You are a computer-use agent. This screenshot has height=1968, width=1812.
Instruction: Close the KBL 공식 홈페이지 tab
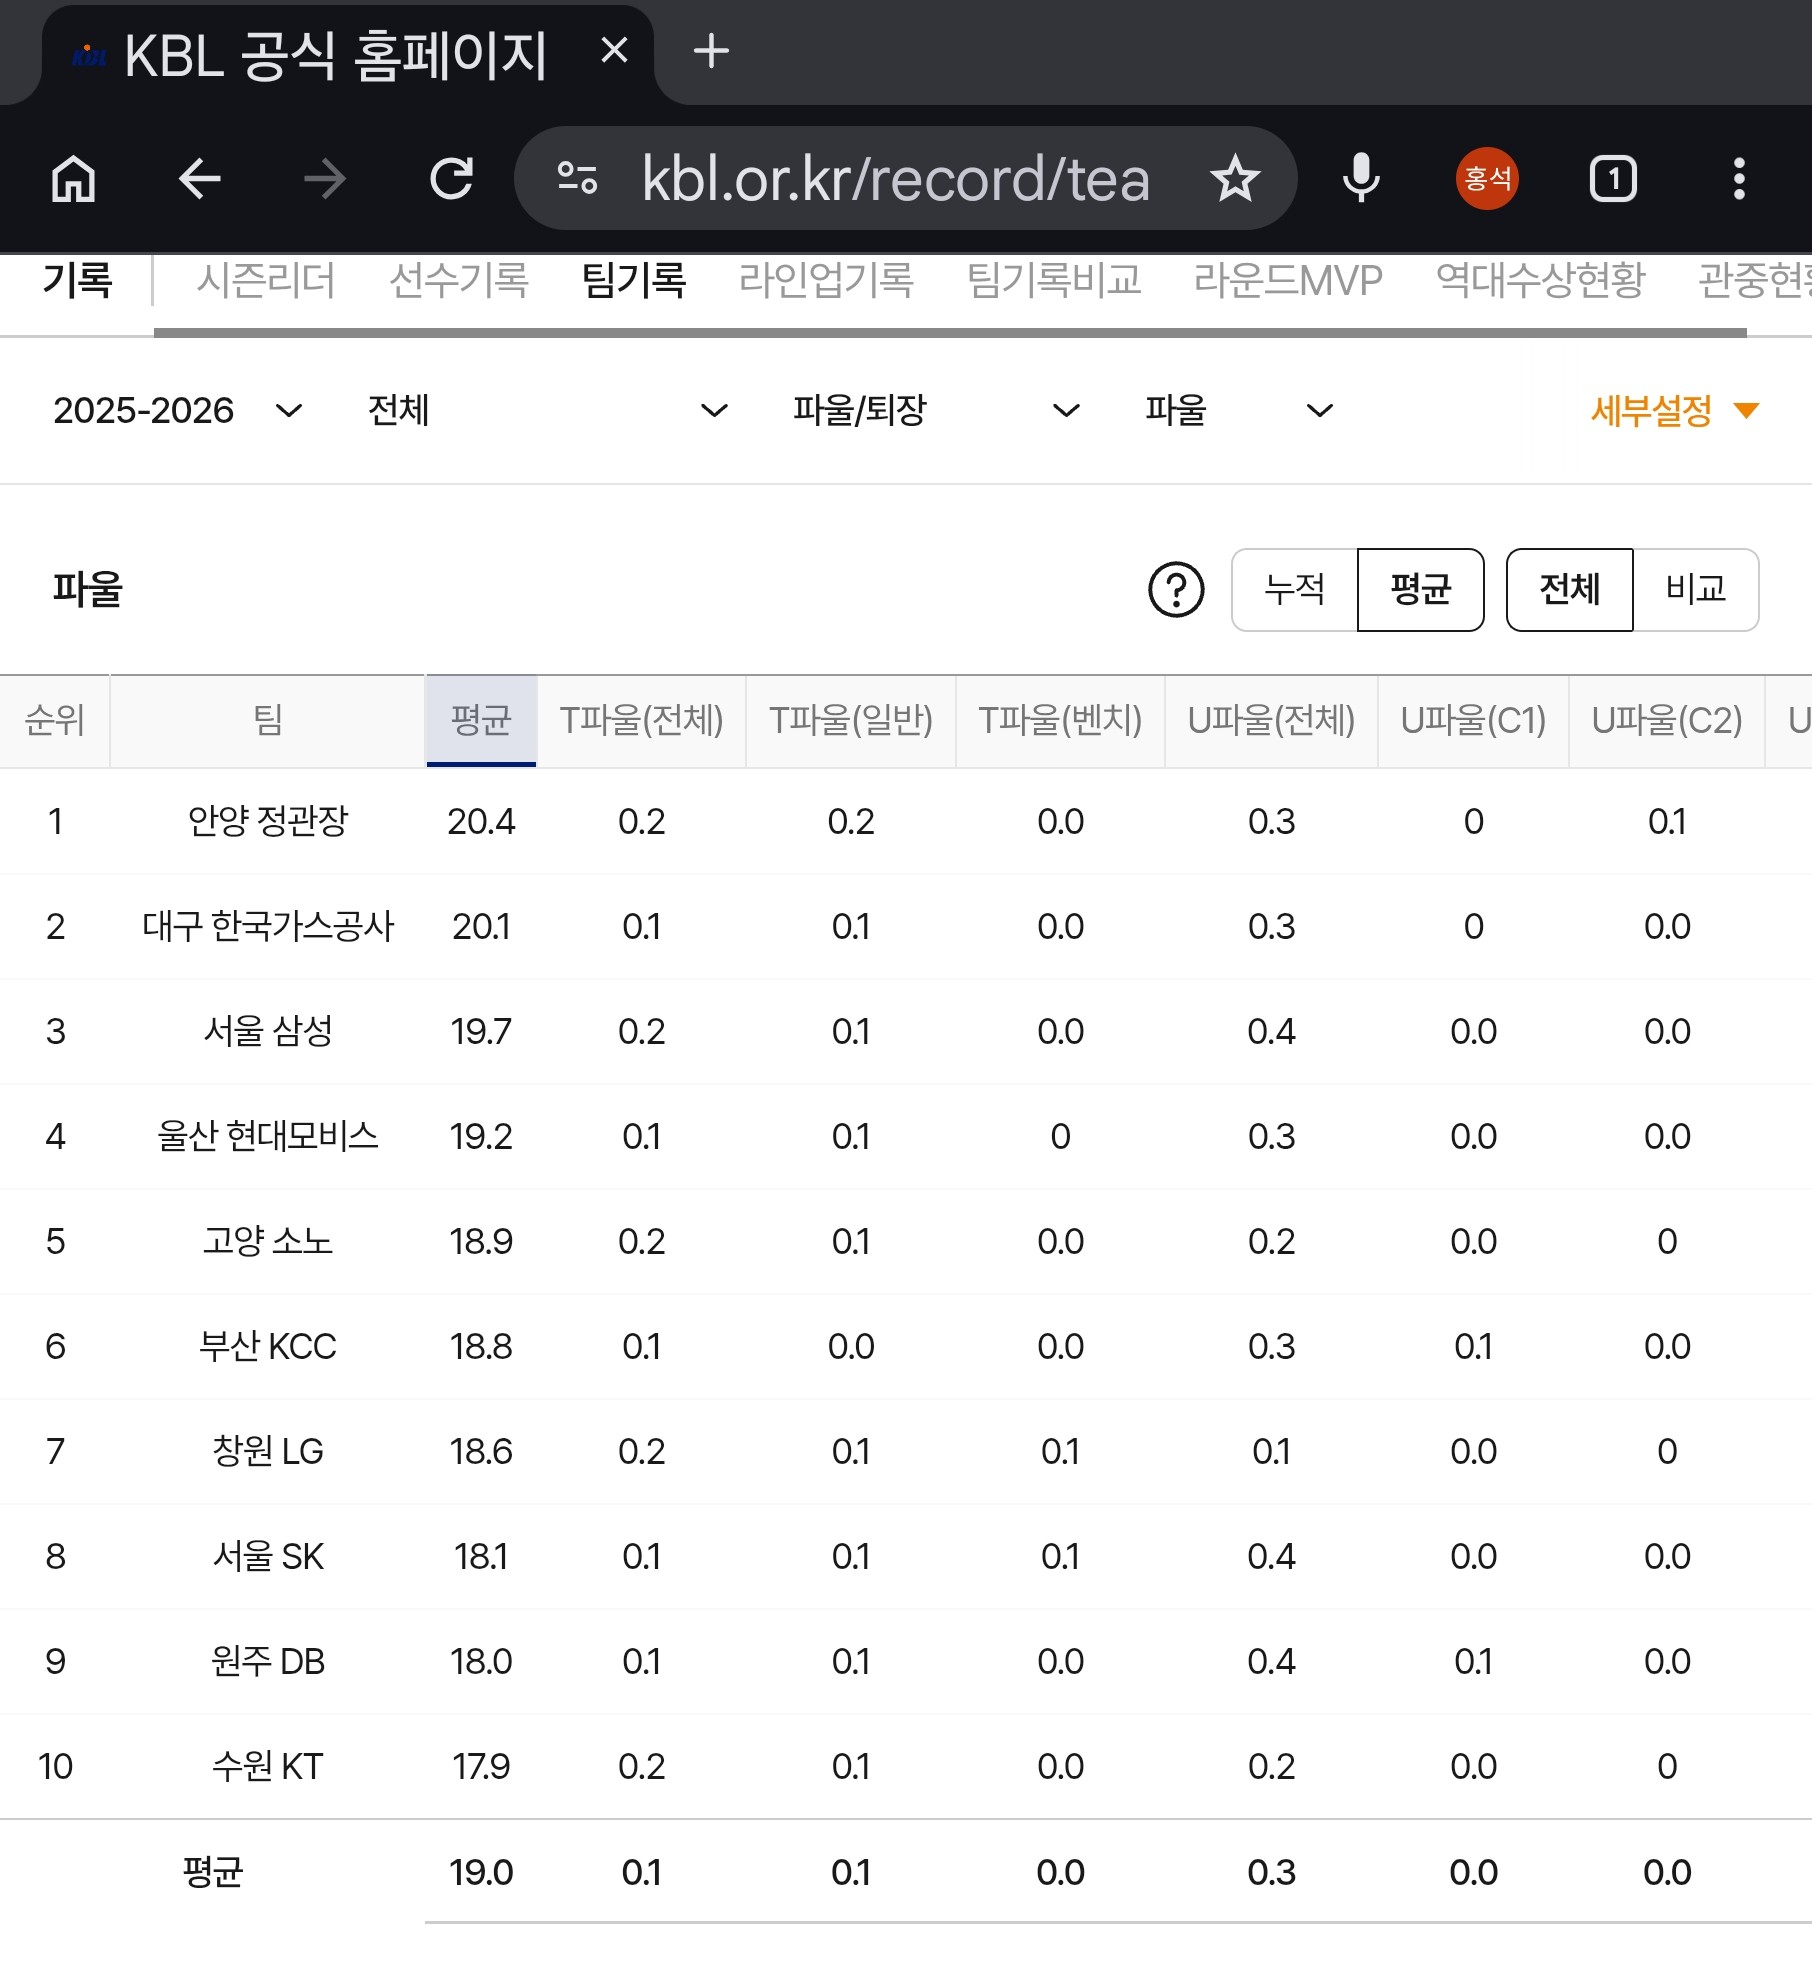point(614,50)
